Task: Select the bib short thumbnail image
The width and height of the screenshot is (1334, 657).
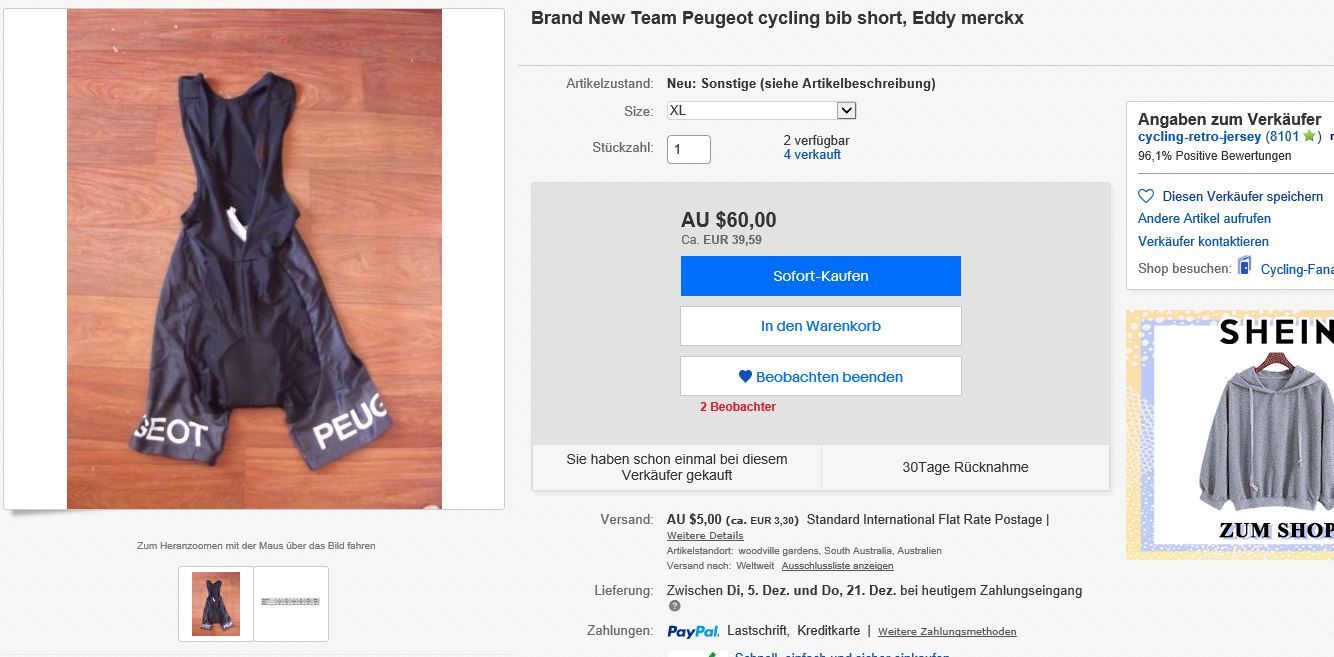Action: coord(216,603)
